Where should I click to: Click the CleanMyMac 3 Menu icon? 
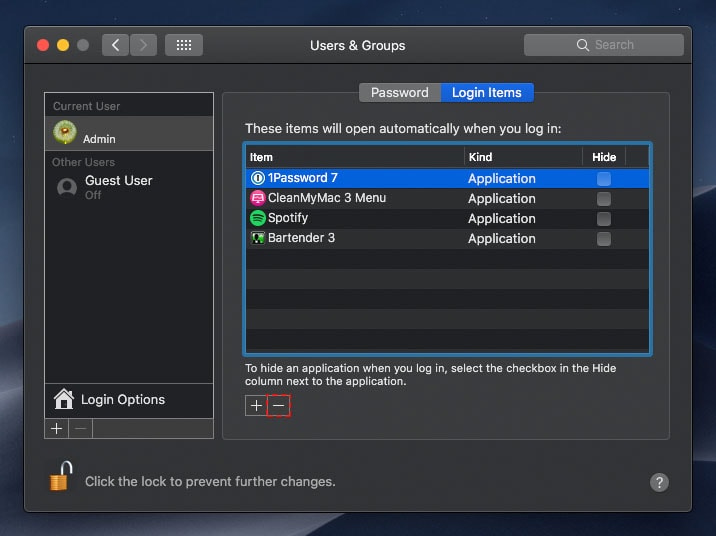coord(257,198)
